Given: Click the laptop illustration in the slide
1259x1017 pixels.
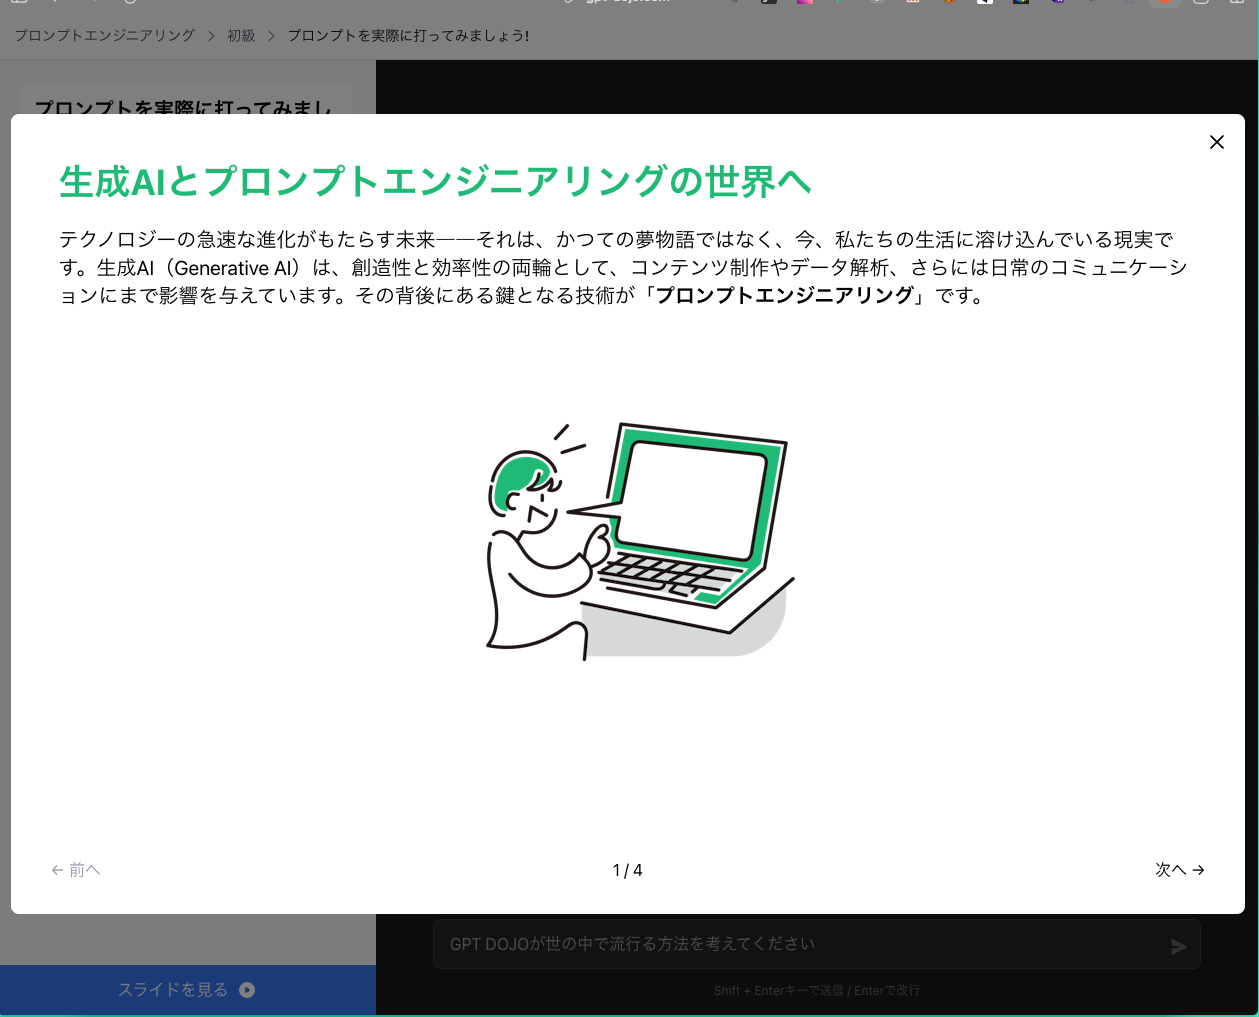Looking at the screenshot, I should [x=690, y=520].
